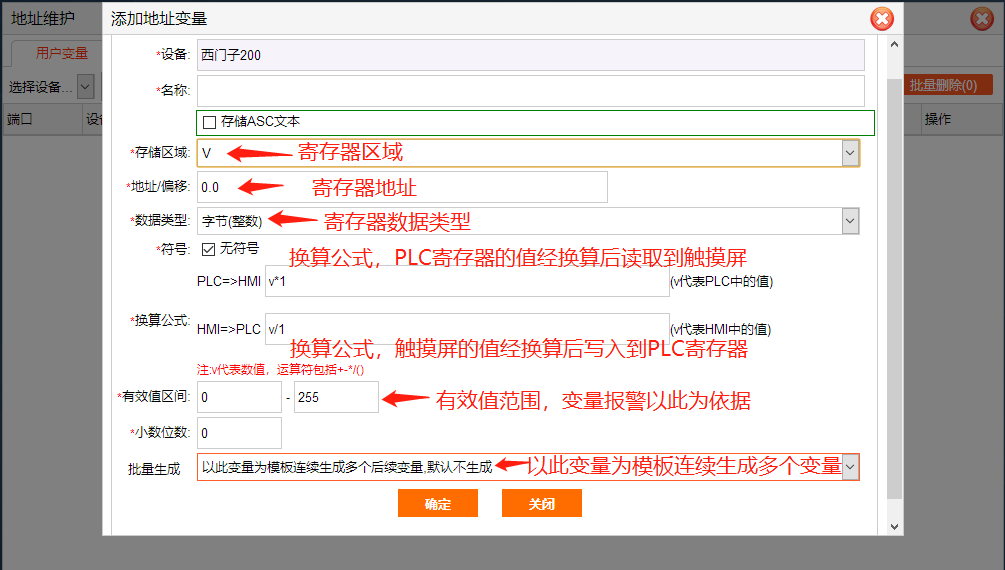The height and width of the screenshot is (570, 1005).
Task: Close the 地址维护 background window
Action: 981,19
